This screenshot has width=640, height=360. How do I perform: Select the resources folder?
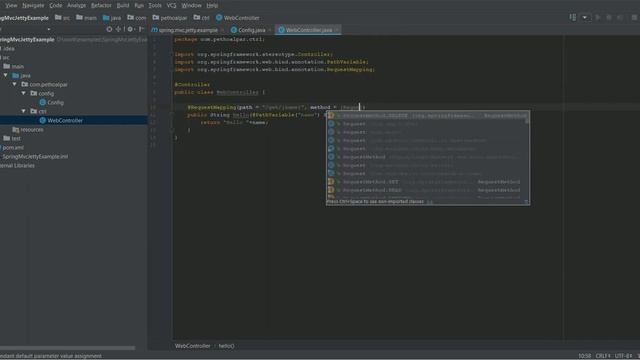[x=28, y=129]
